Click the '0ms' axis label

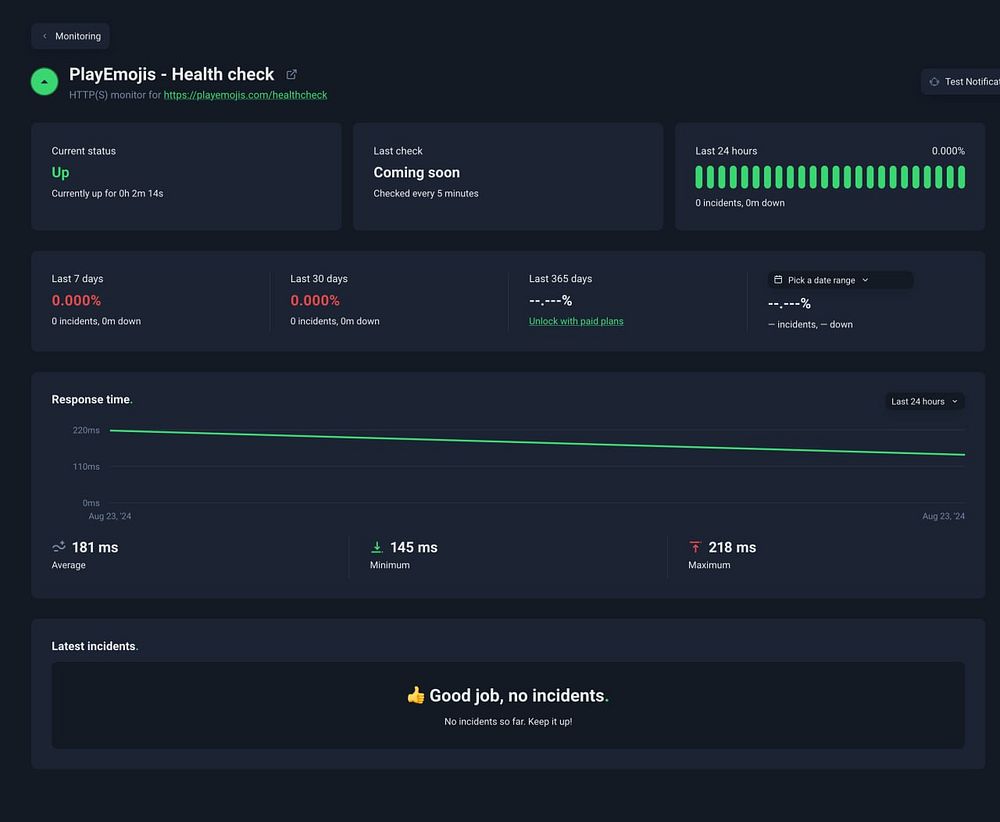pyautogui.click(x=91, y=503)
